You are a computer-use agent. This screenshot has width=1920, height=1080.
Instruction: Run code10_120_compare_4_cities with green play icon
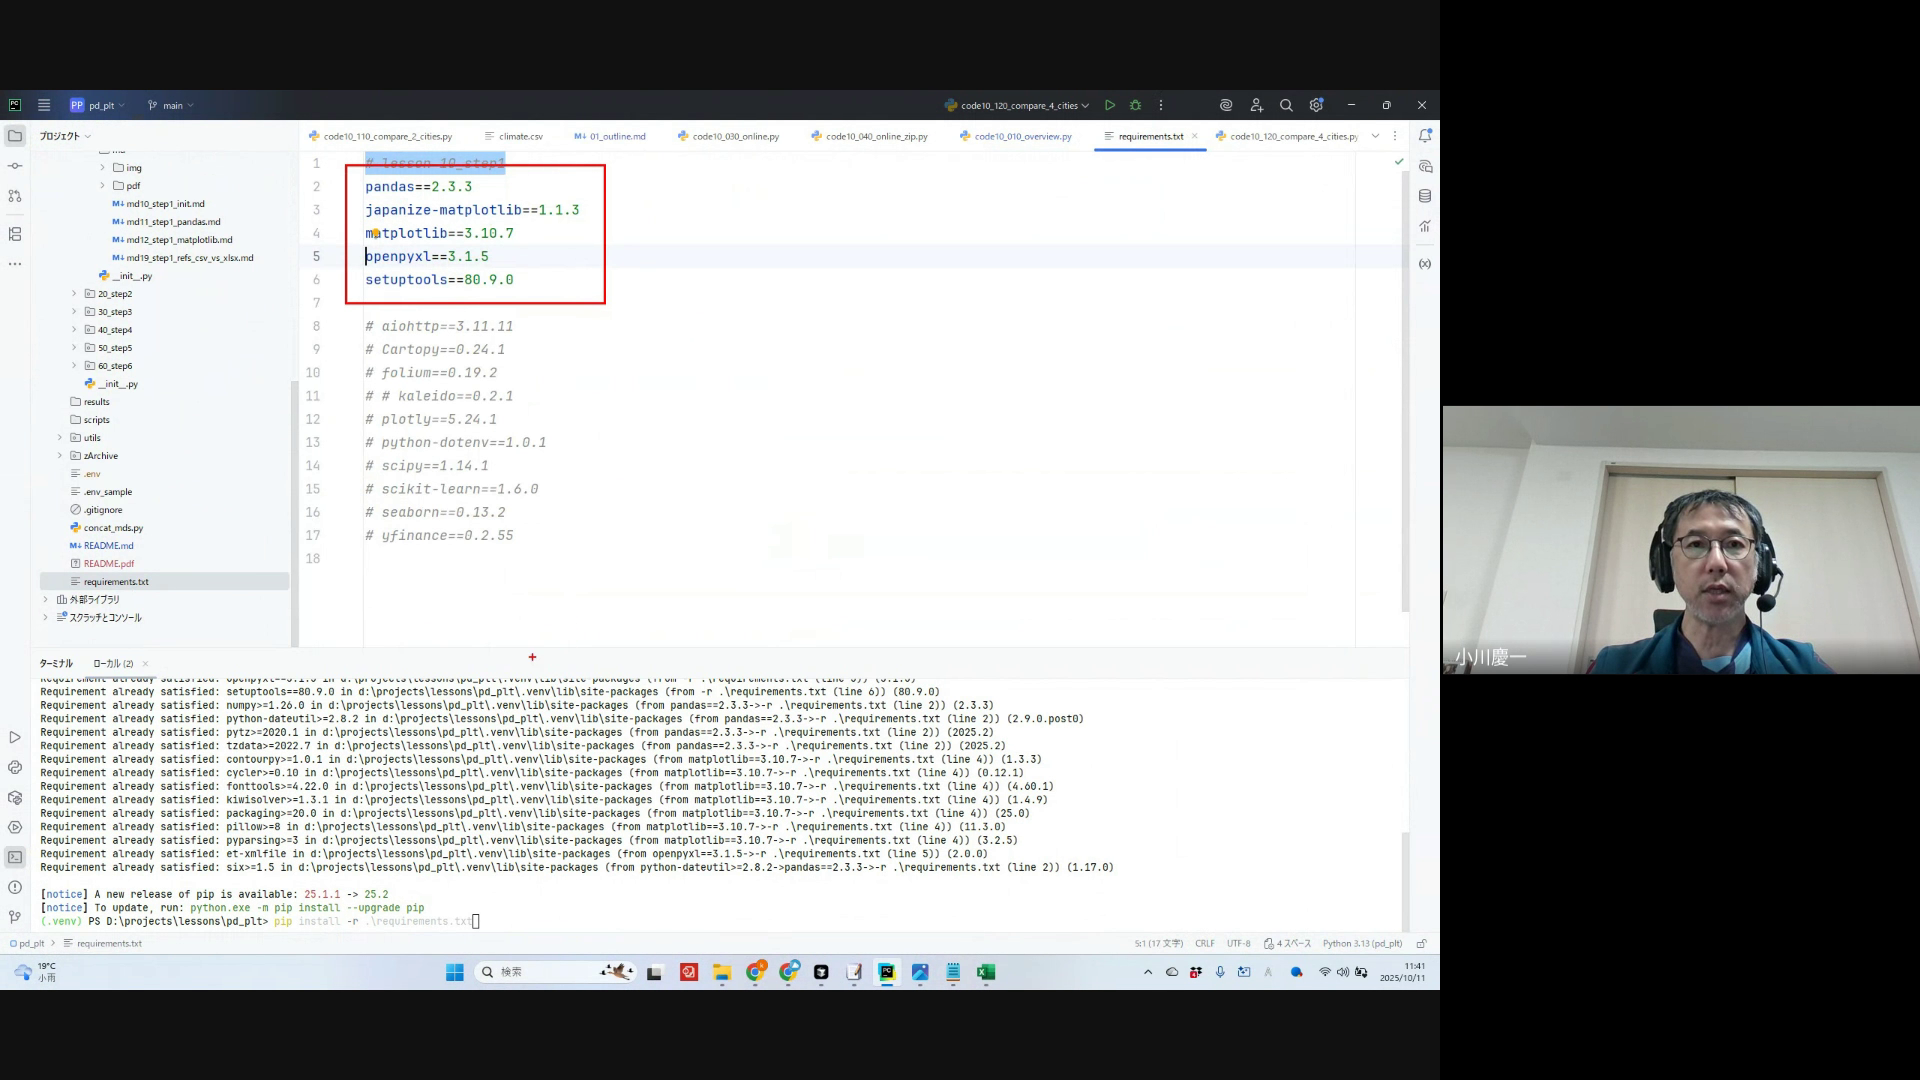1110,105
